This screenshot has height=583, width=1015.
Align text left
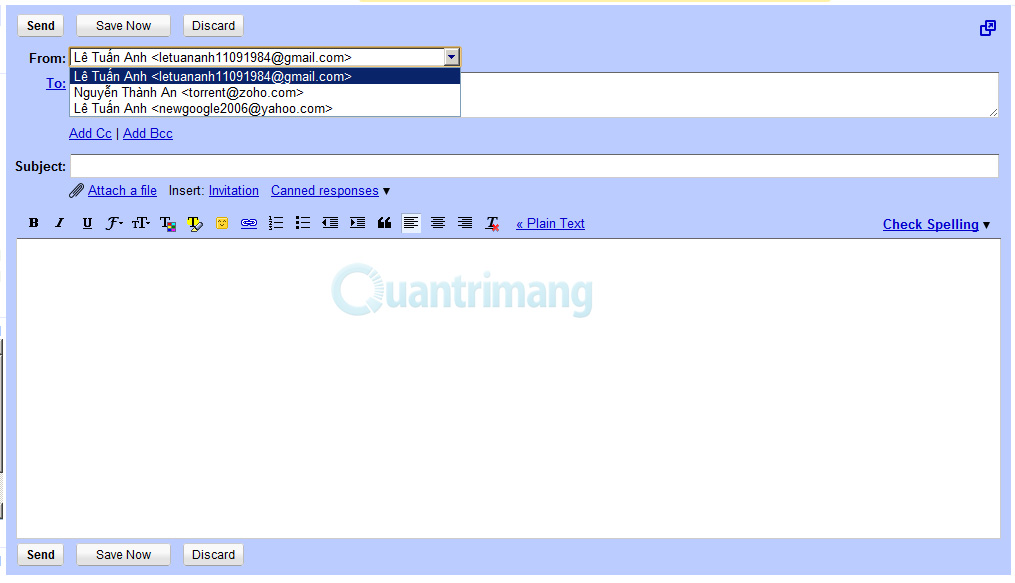411,223
